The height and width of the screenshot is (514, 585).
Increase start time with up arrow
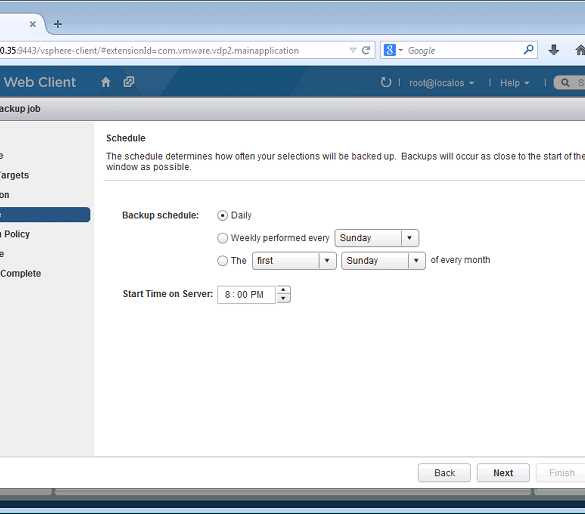[x=284, y=290]
